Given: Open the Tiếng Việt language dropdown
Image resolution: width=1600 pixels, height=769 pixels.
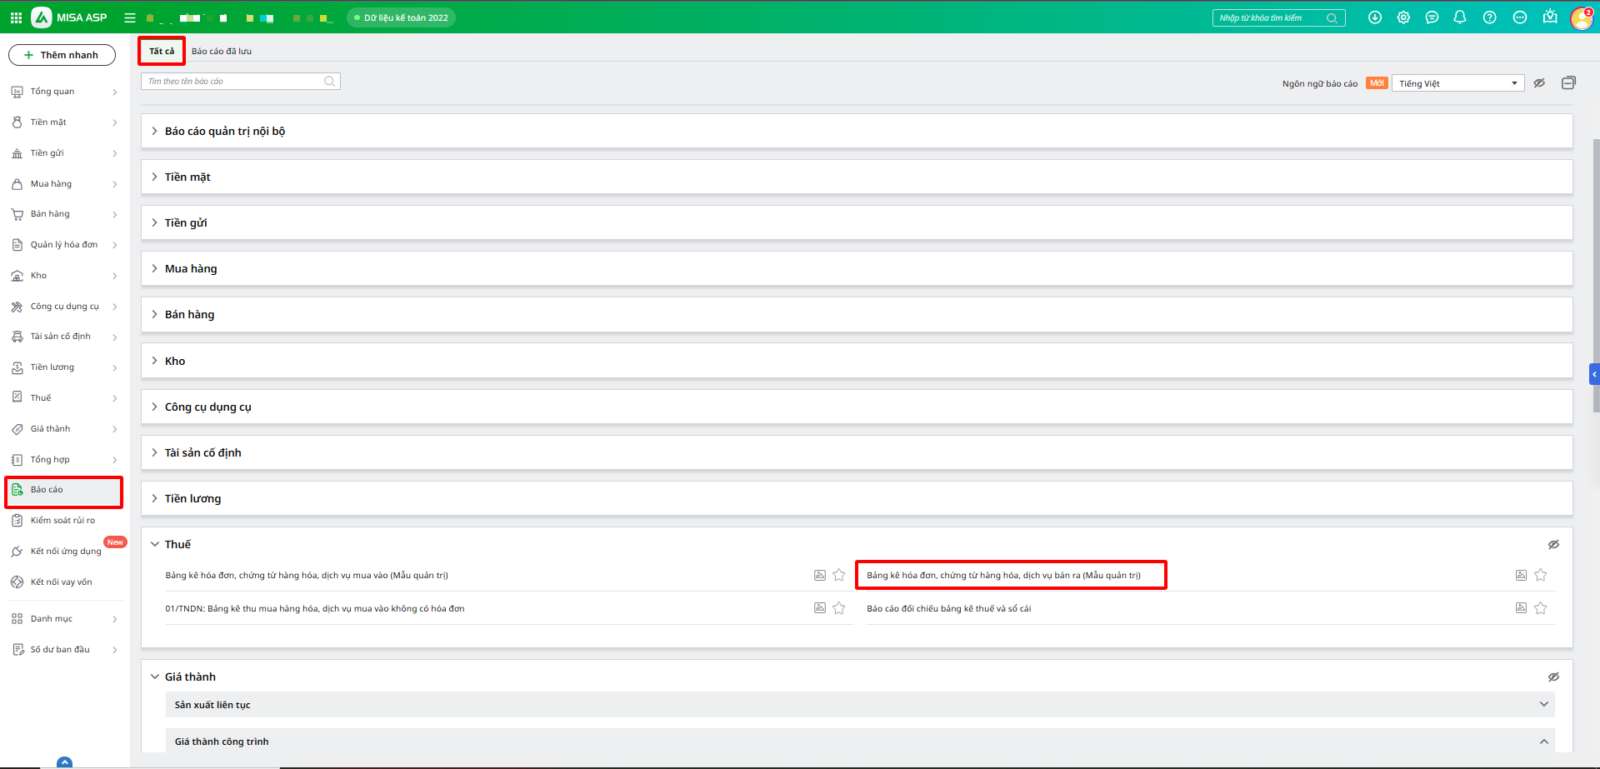Looking at the screenshot, I should click(1458, 83).
